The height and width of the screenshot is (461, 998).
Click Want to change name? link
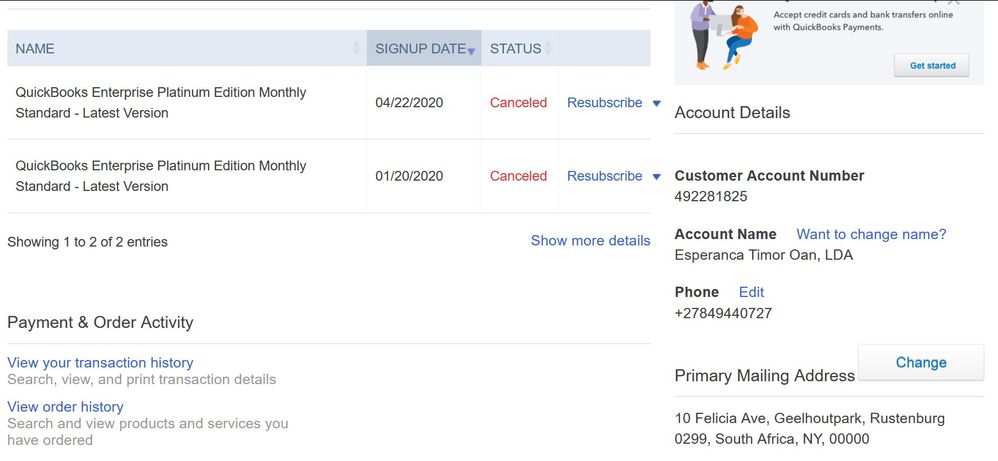(x=871, y=234)
